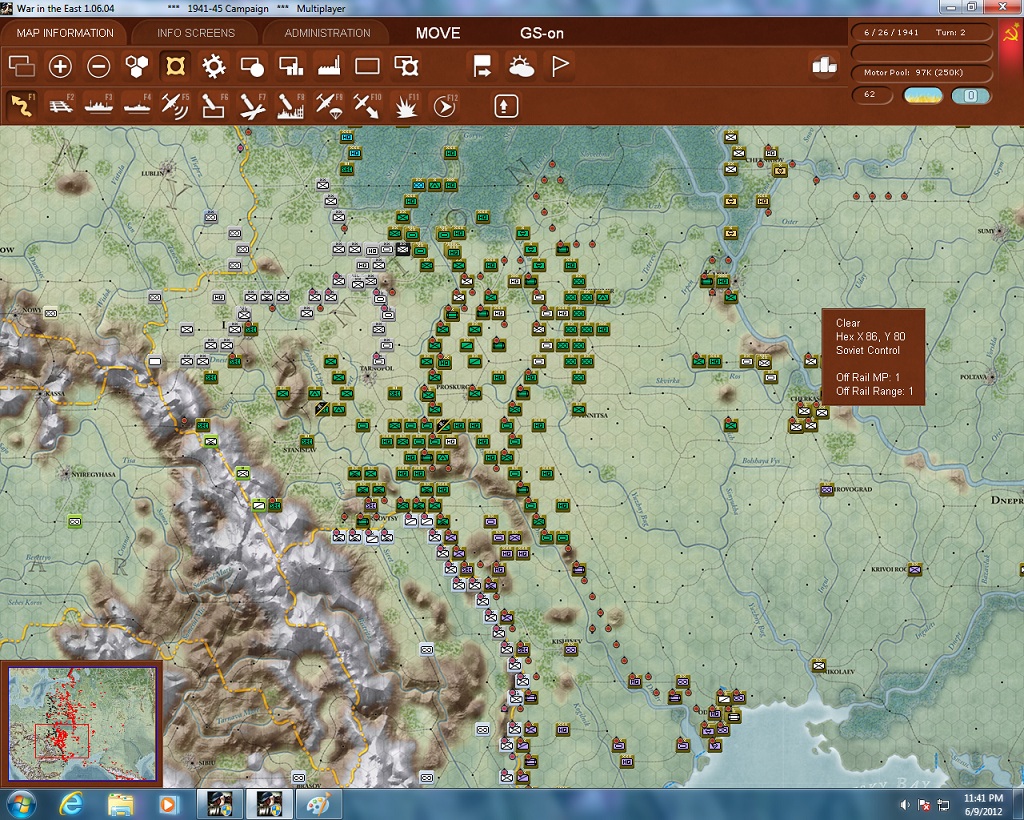Click the rectangle-with-circle map overlay icon
1024x820 pixels.
[252, 66]
